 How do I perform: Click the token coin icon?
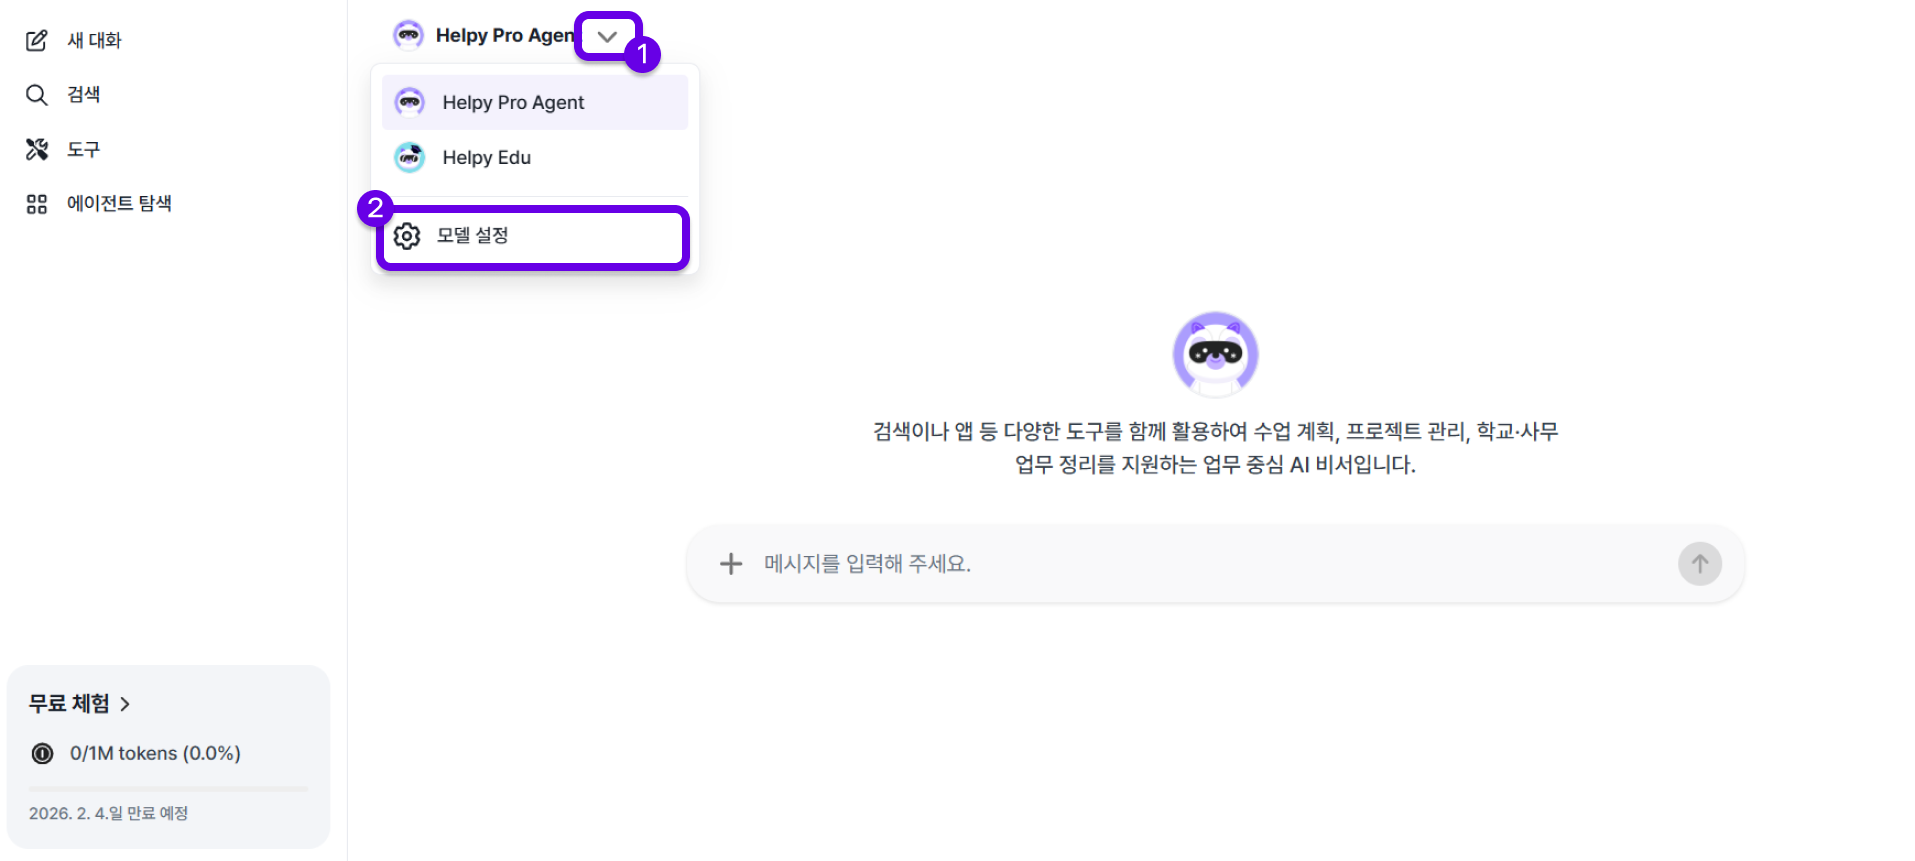click(x=43, y=754)
